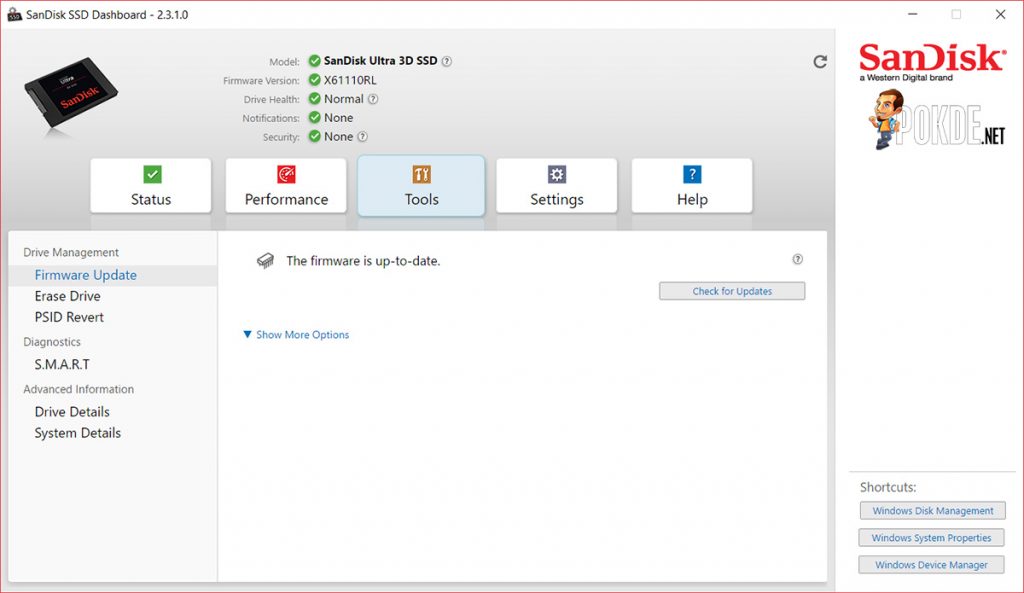This screenshot has height=593, width=1024.
Task: Click the SanDisk logo
Action: [x=932, y=61]
